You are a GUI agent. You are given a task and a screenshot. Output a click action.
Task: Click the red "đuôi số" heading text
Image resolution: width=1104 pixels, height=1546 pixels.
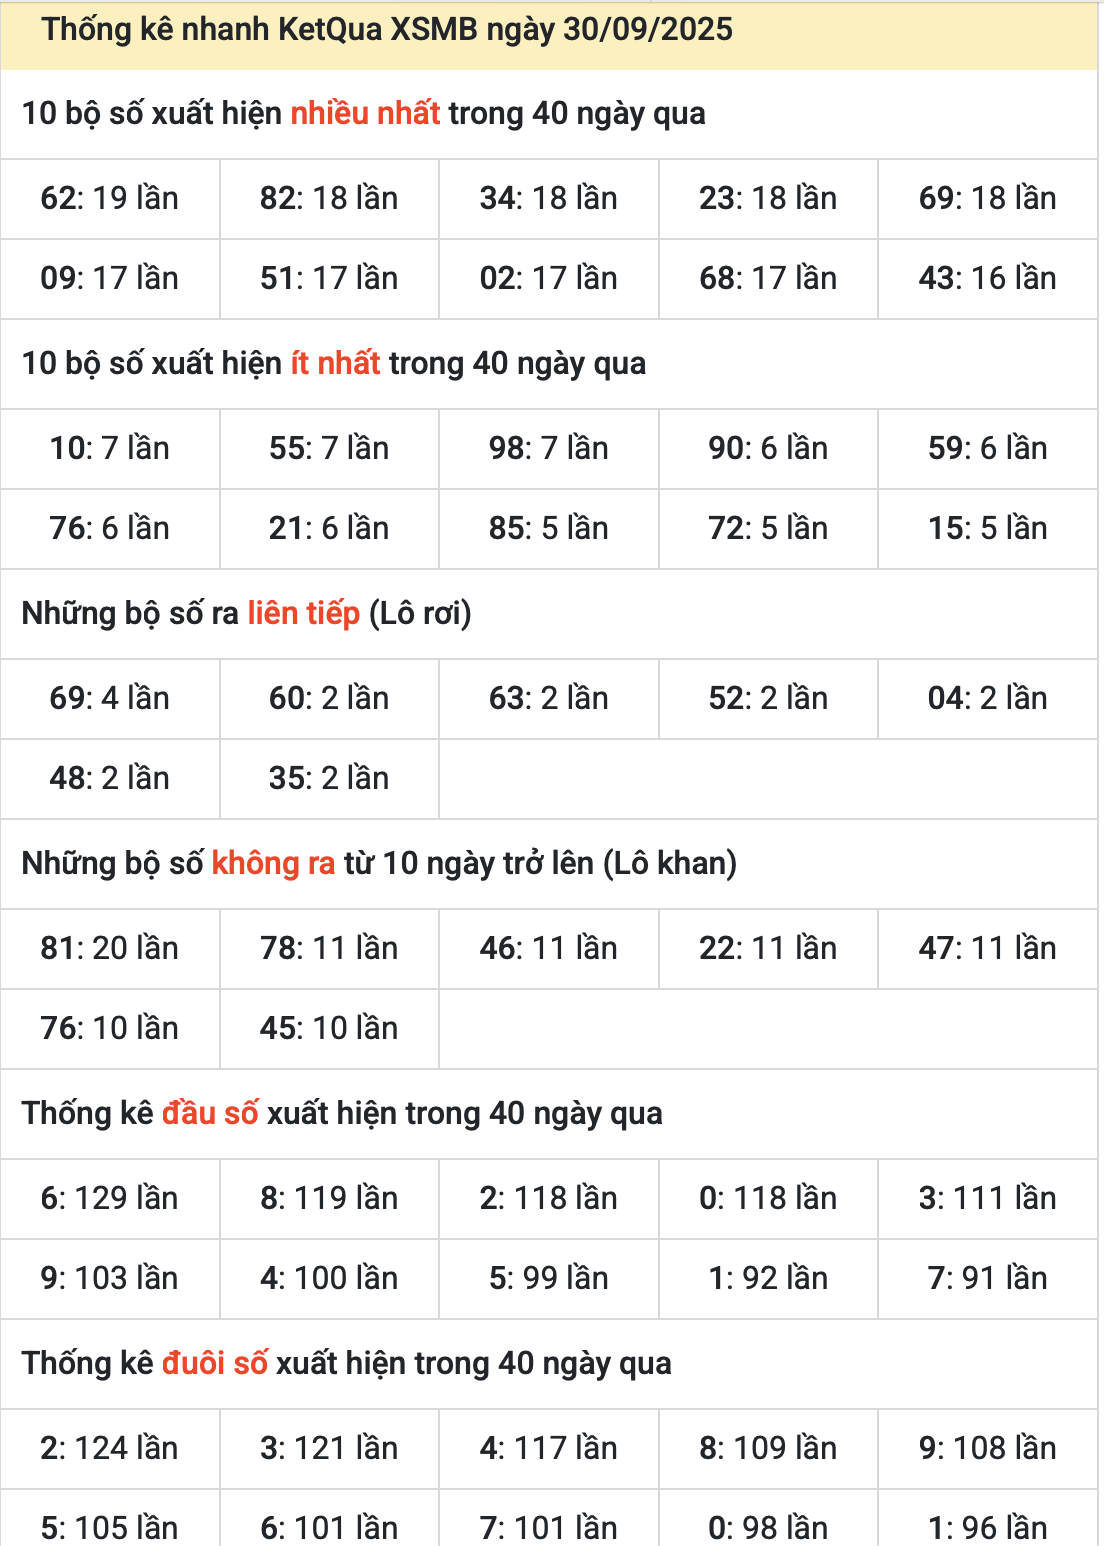point(215,1364)
